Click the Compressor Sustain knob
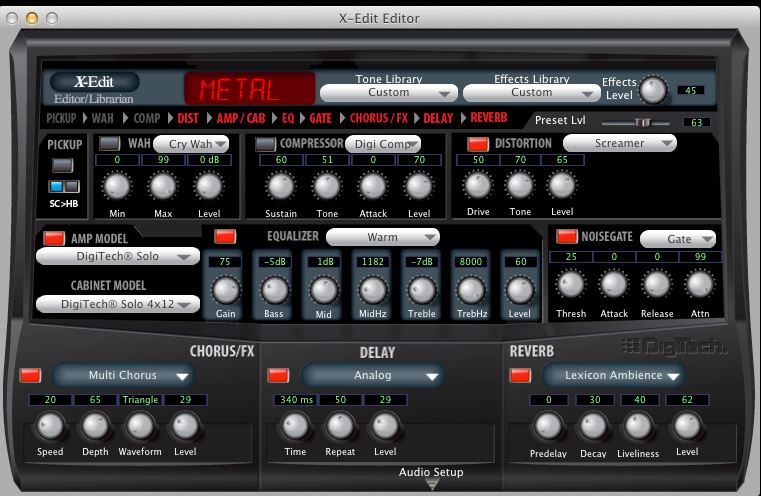Screen dimensions: 761x496 coord(281,186)
